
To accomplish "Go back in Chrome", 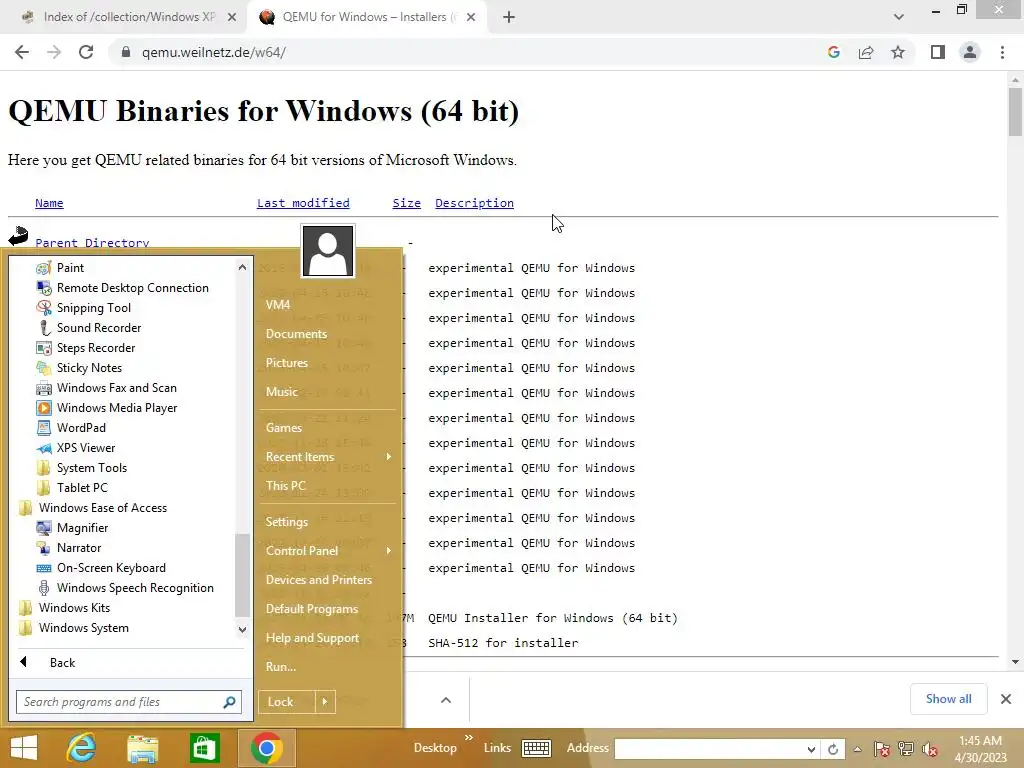I will [22, 52].
